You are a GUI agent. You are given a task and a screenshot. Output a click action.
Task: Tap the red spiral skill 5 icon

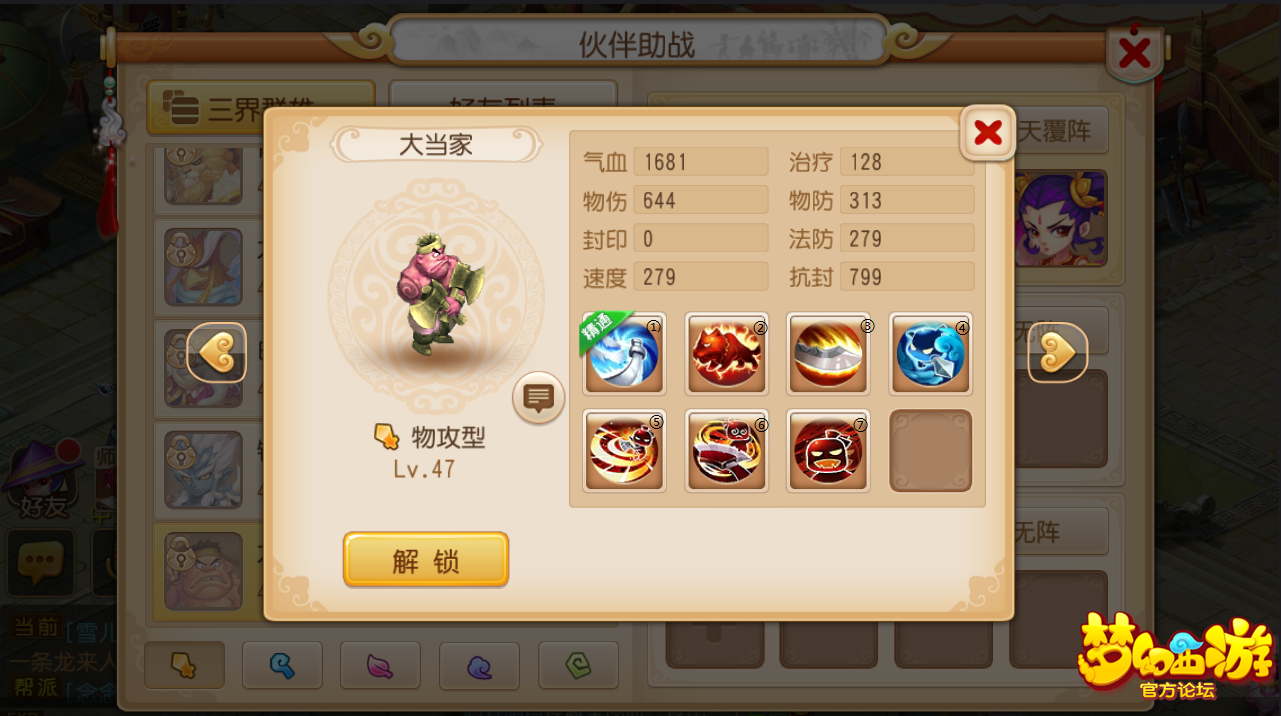(x=624, y=451)
